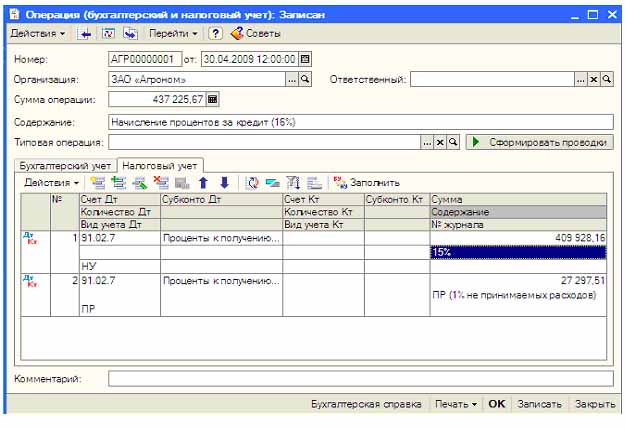Viewport: 626px width, 429px height.
Task: Click the Счет Кт column header
Action: 323,200
